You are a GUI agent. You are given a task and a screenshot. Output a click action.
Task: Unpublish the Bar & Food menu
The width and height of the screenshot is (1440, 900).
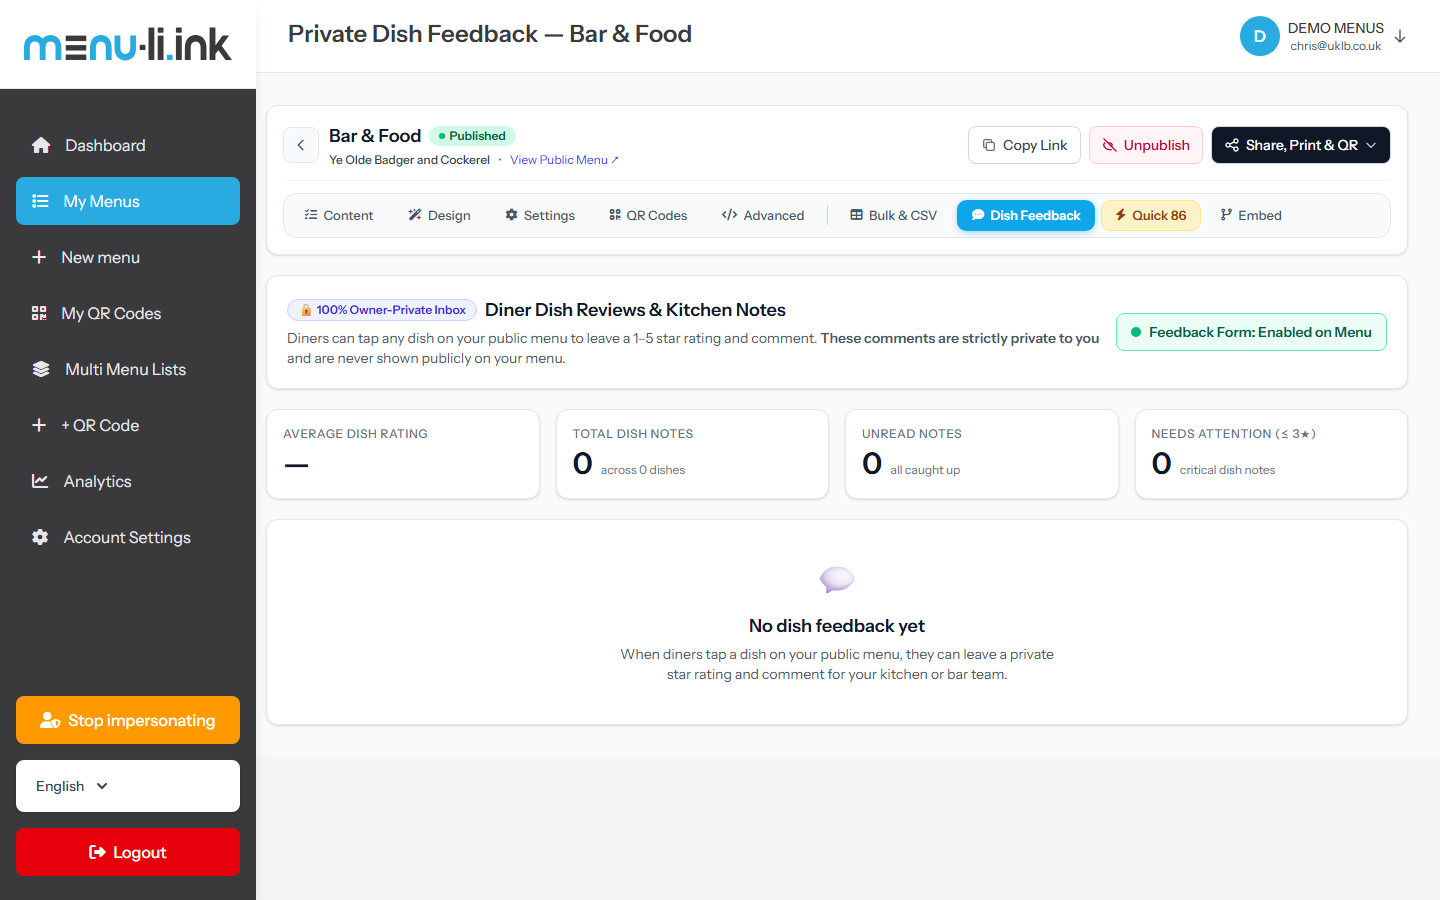(1146, 145)
